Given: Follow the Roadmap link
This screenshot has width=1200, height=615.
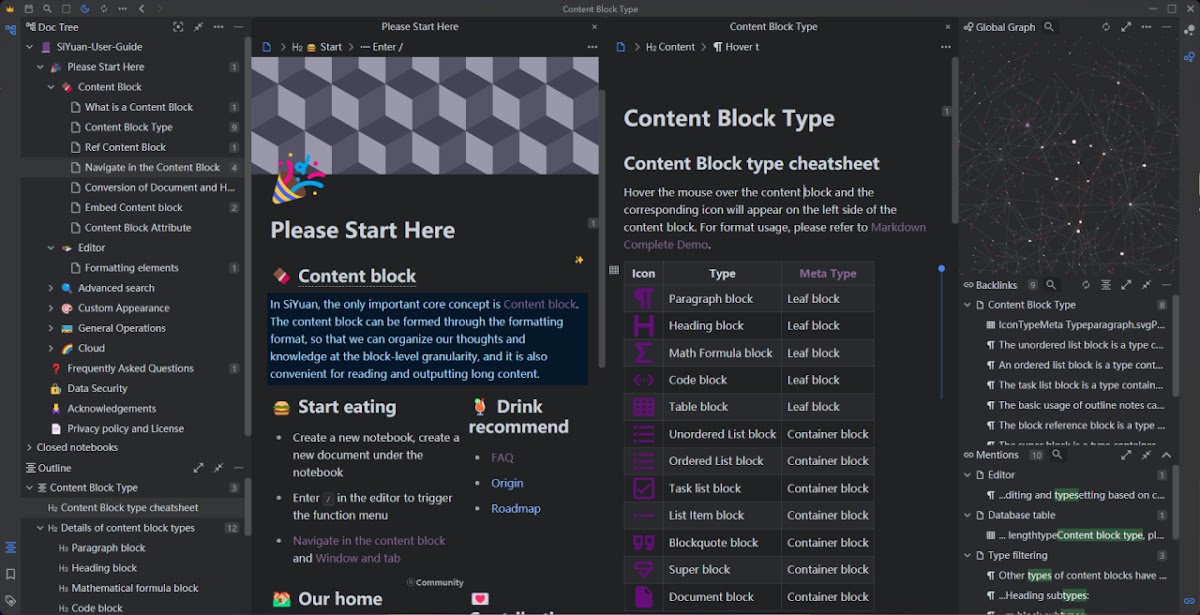Looking at the screenshot, I should click(515, 508).
